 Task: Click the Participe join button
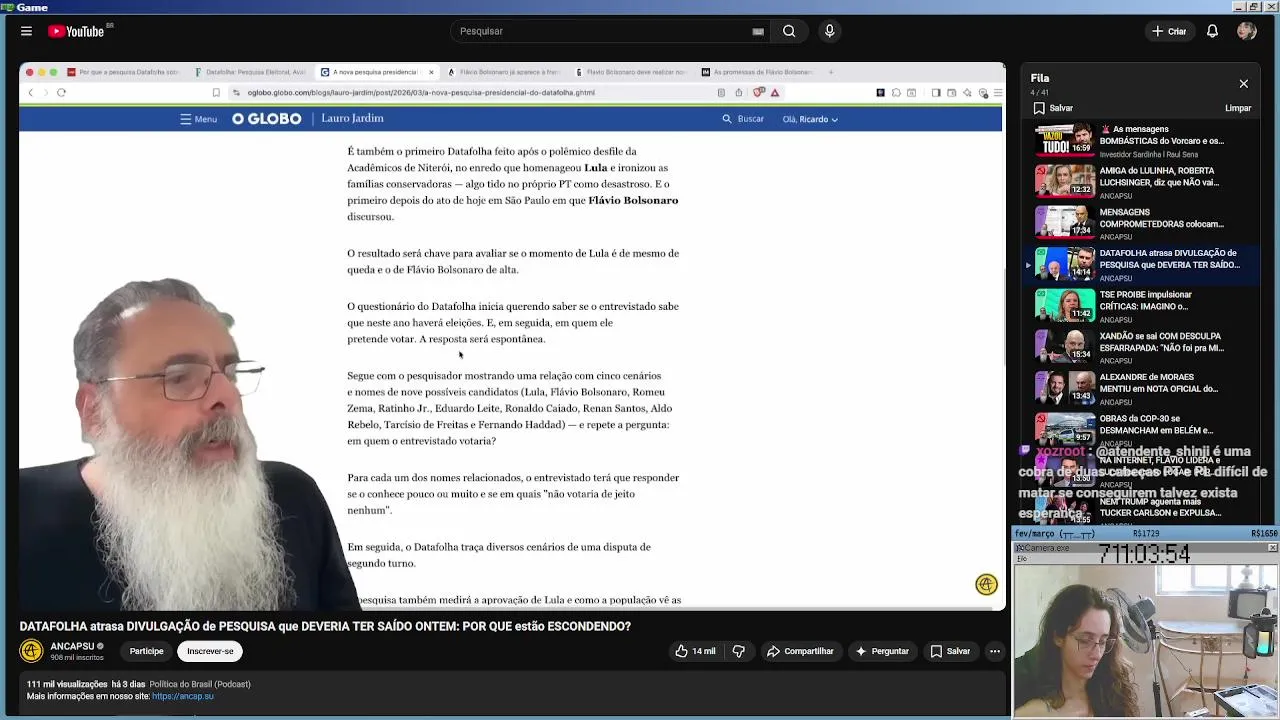pyautogui.click(x=146, y=651)
